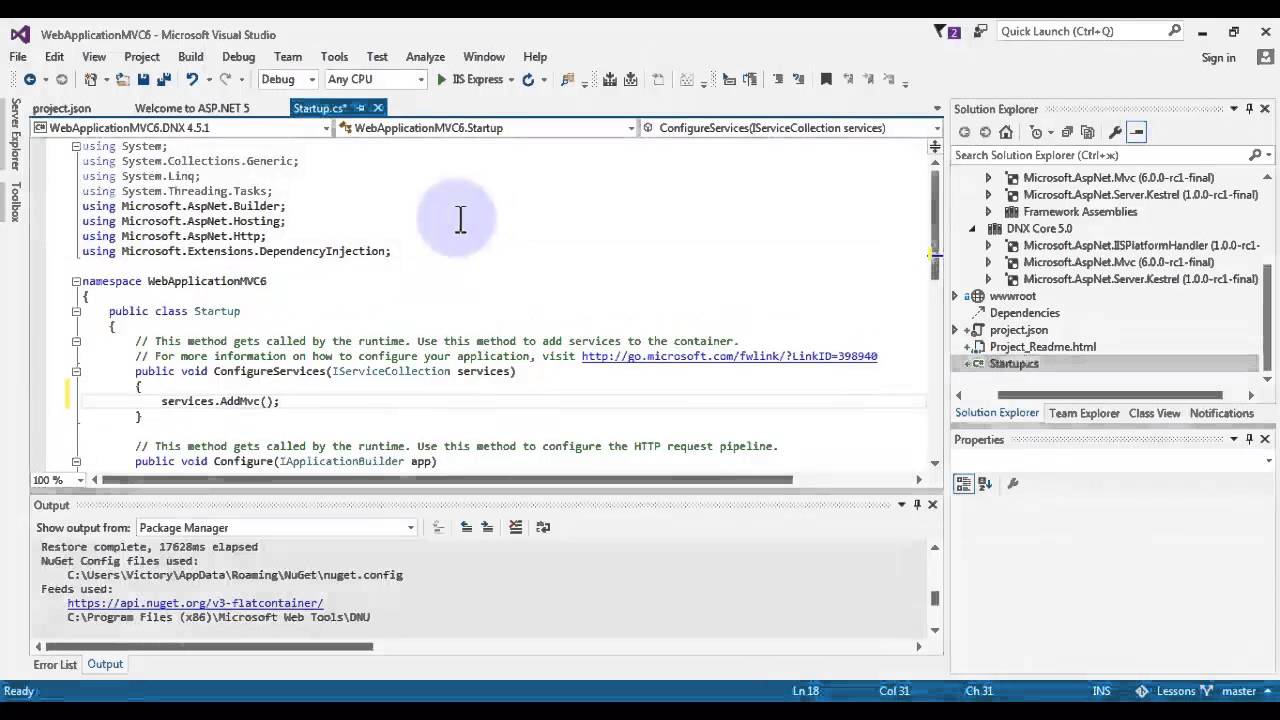This screenshot has height=720, width=1280.
Task: Open the Analyze menu
Action: click(x=425, y=57)
